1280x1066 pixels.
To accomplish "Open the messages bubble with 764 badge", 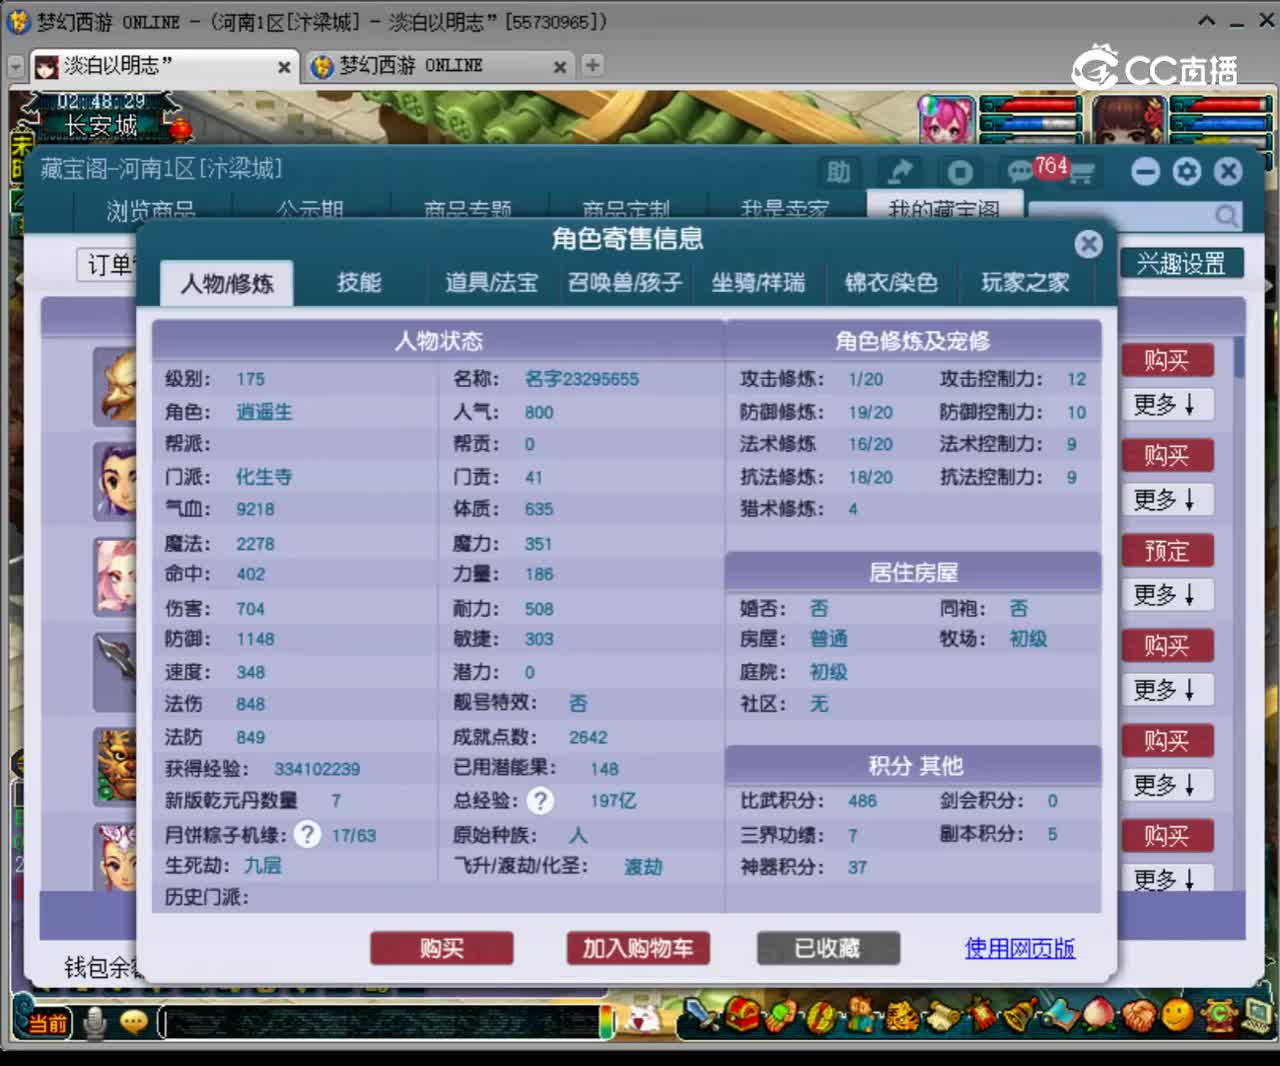I will [x=1020, y=172].
